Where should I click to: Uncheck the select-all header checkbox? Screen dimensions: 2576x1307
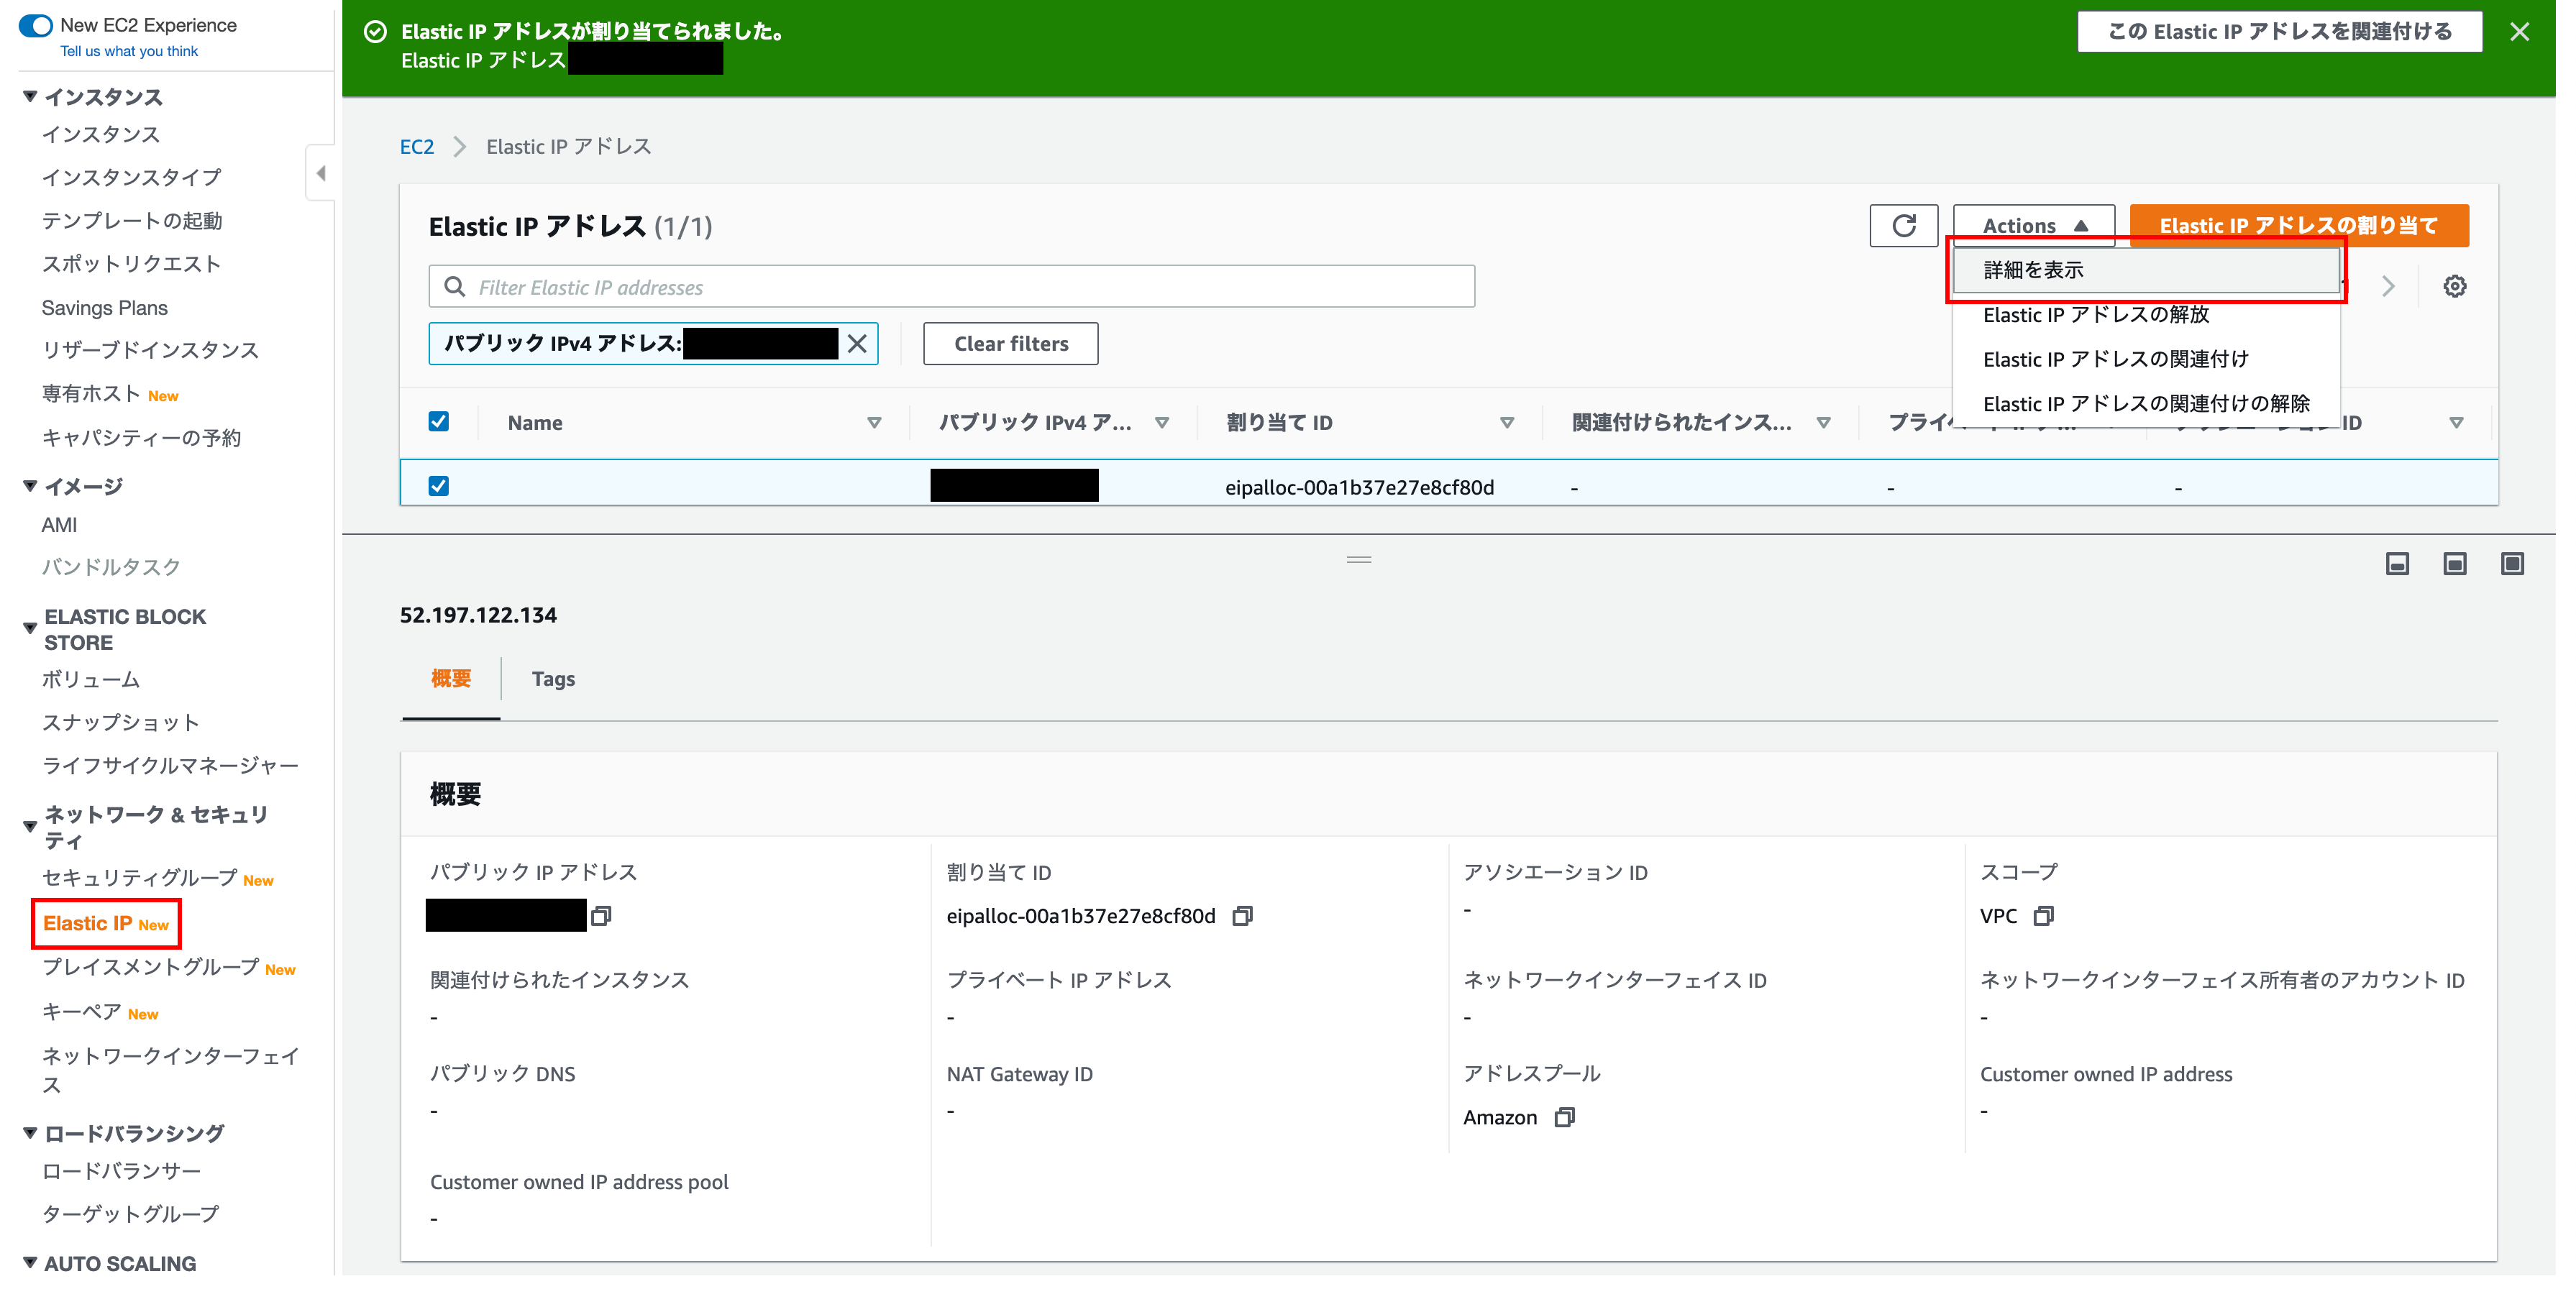click(x=438, y=422)
